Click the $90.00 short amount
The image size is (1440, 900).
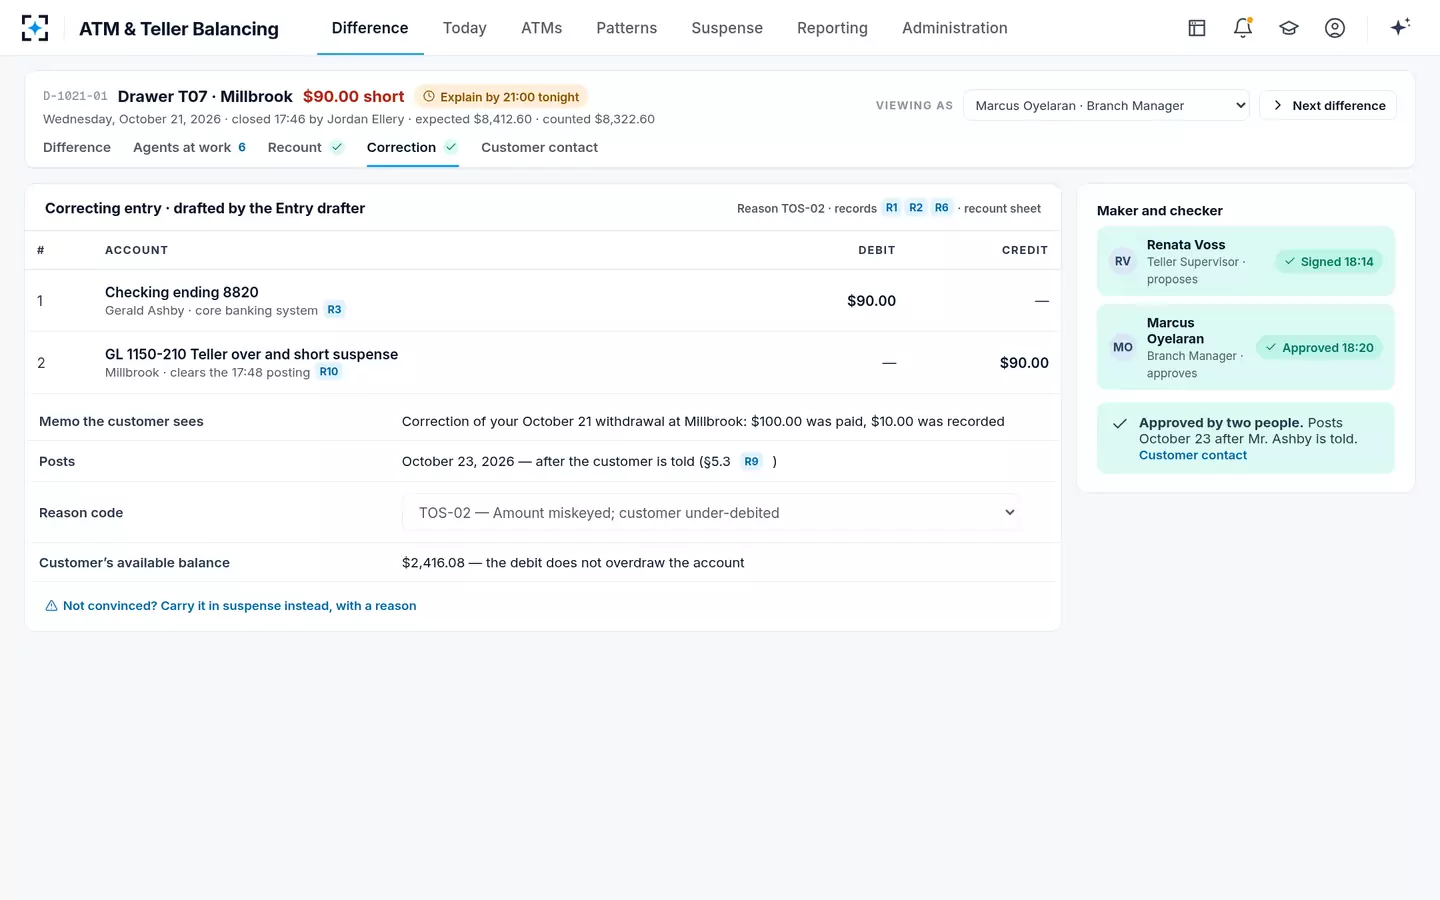pyautogui.click(x=354, y=96)
